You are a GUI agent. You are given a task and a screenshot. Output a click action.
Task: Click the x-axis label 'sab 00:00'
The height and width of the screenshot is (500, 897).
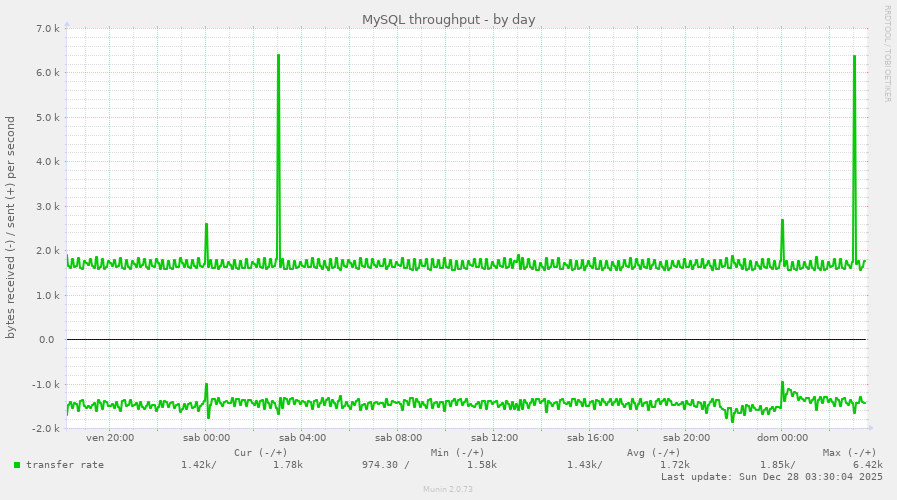tap(207, 438)
